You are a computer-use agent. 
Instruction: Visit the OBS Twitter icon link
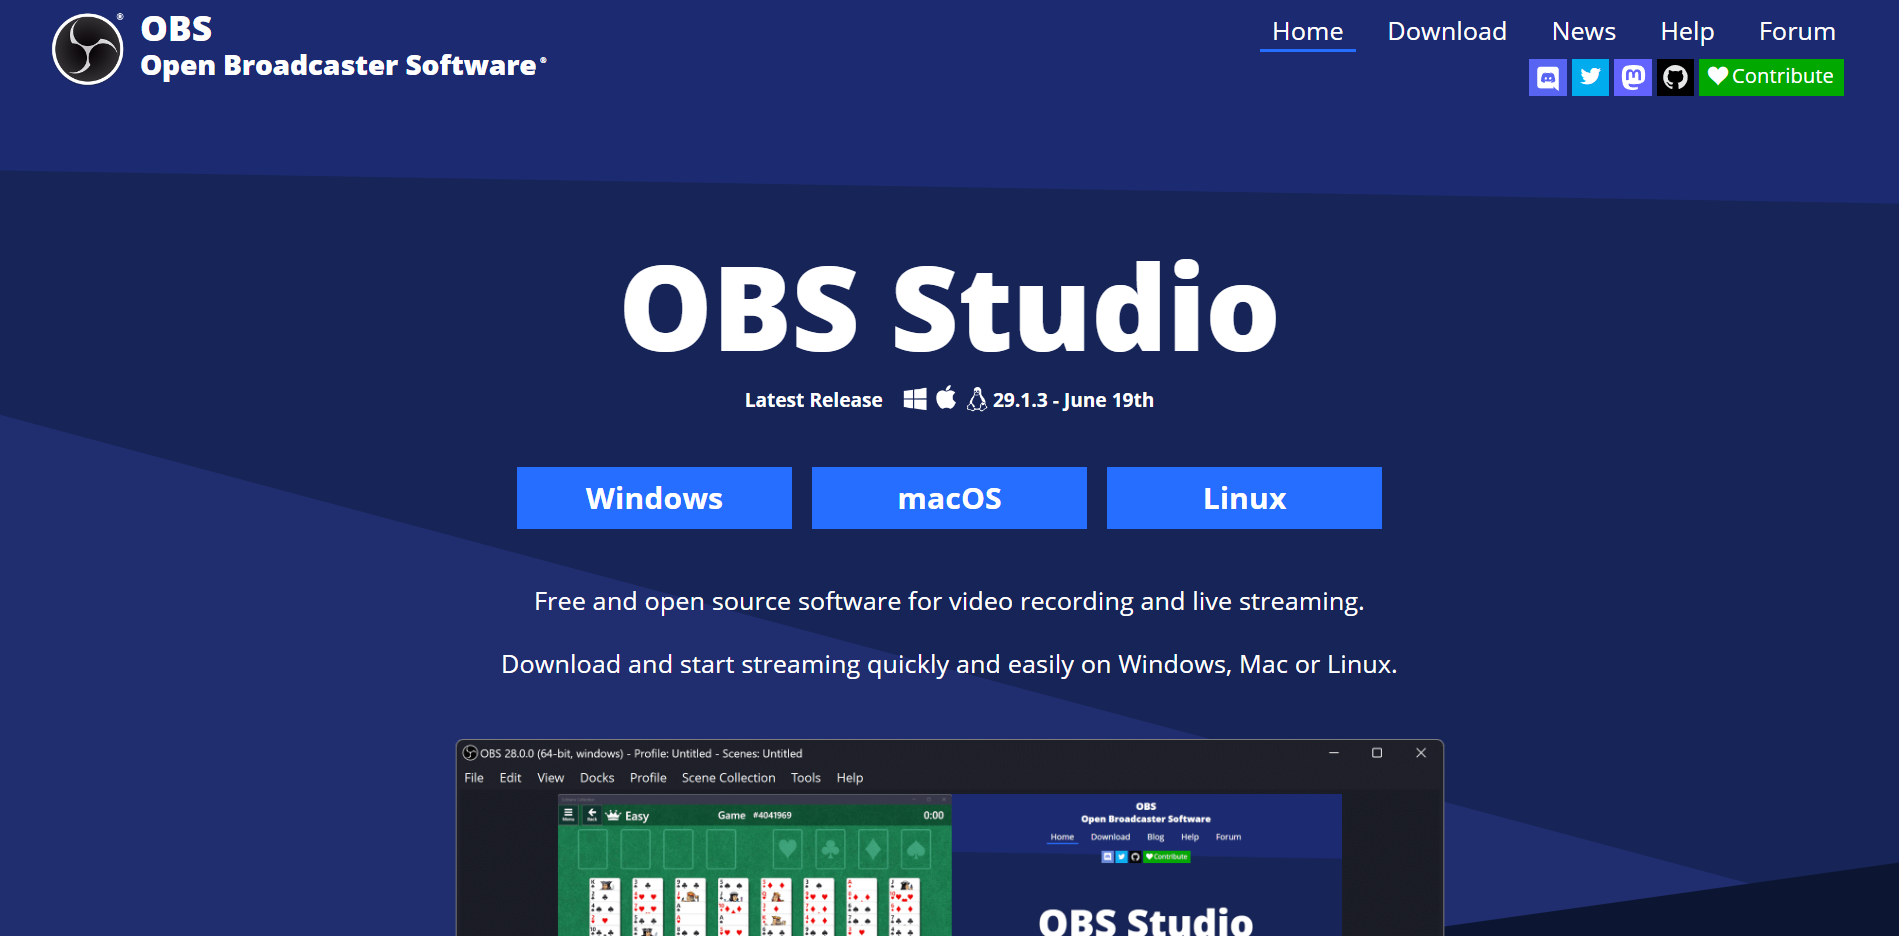[x=1590, y=77]
